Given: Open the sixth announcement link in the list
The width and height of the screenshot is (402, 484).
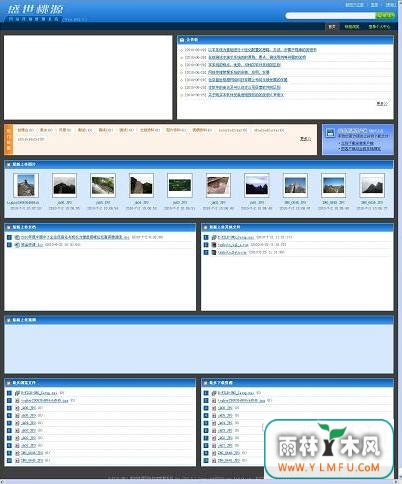Looking at the screenshot, I should 244,87.
